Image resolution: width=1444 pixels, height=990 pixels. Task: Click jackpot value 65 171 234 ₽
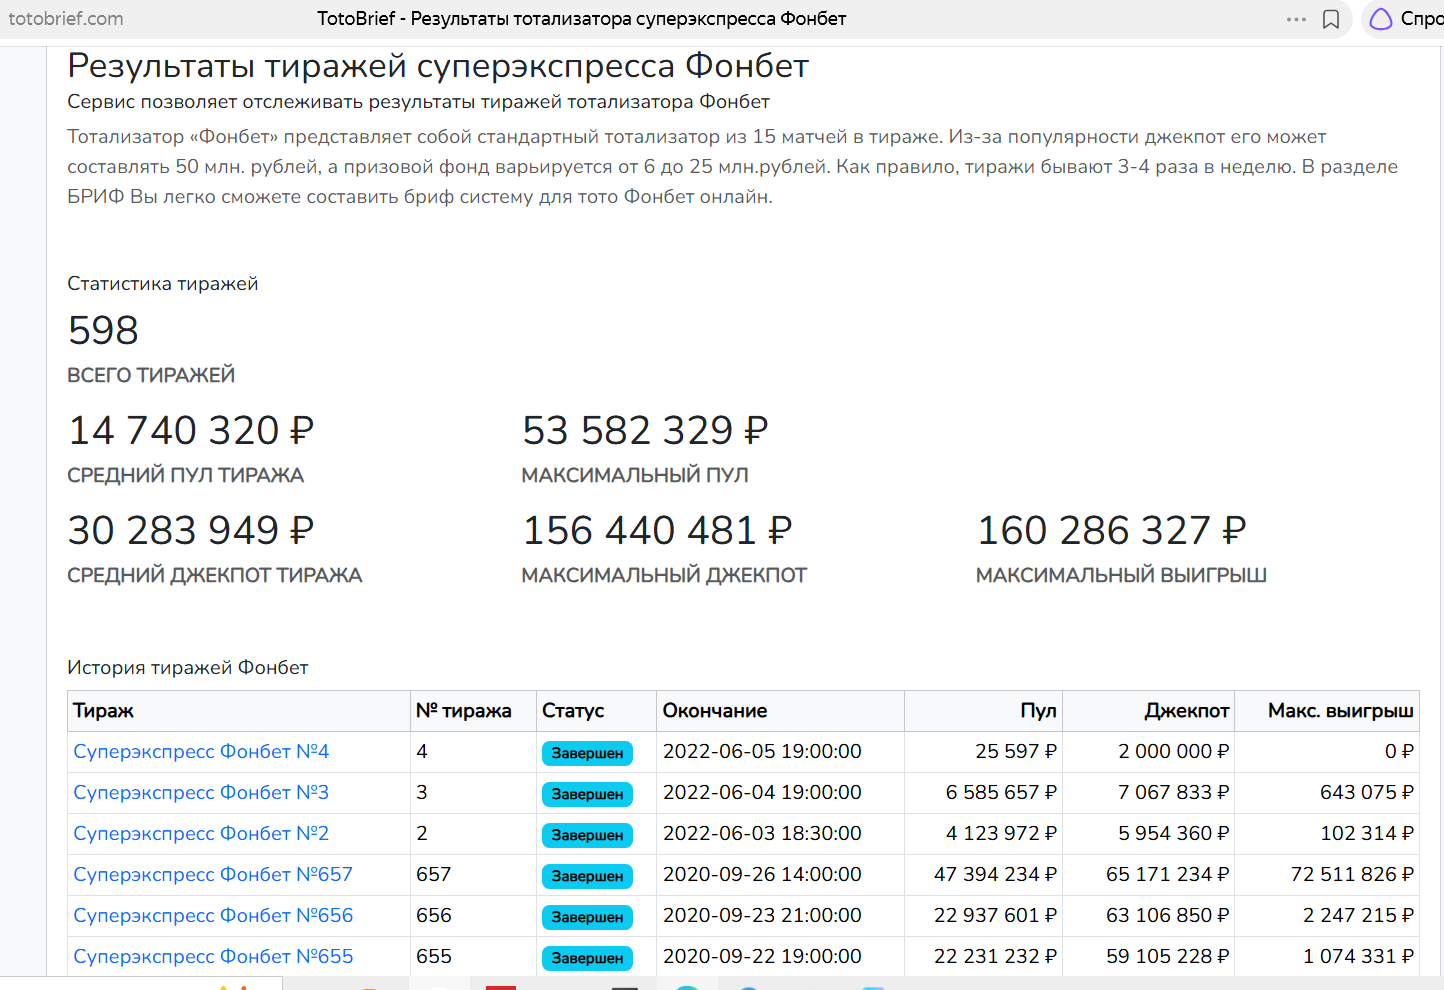1168,874
